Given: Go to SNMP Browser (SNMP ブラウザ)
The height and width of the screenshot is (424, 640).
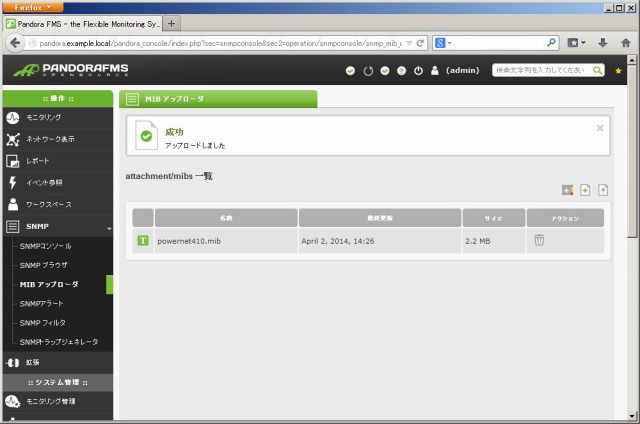Looking at the screenshot, I should point(43,265).
